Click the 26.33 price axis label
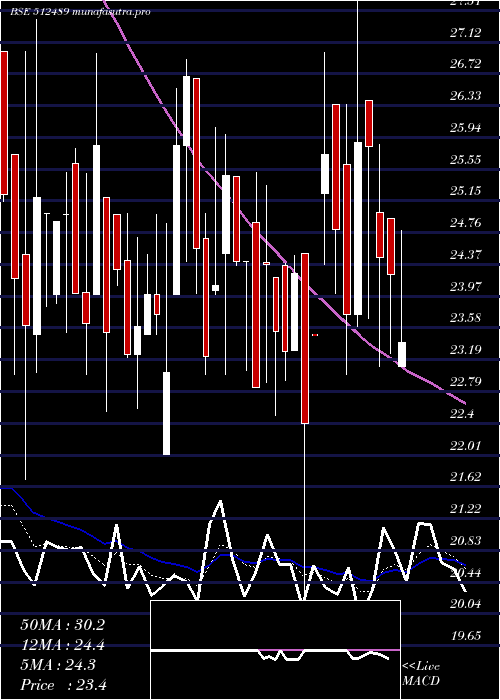Screen dimensions: 500x700 466,96
